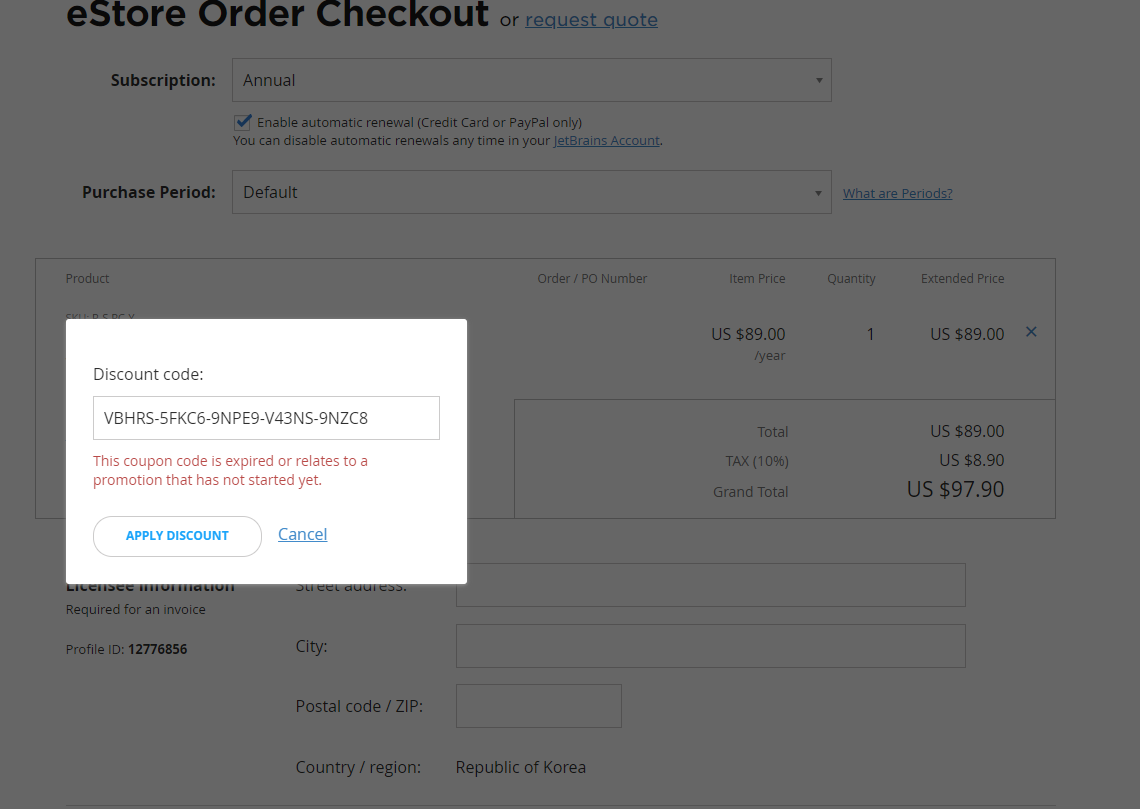This screenshot has height=809, width=1140.
Task: Click the expired coupon error message
Action: (230, 470)
